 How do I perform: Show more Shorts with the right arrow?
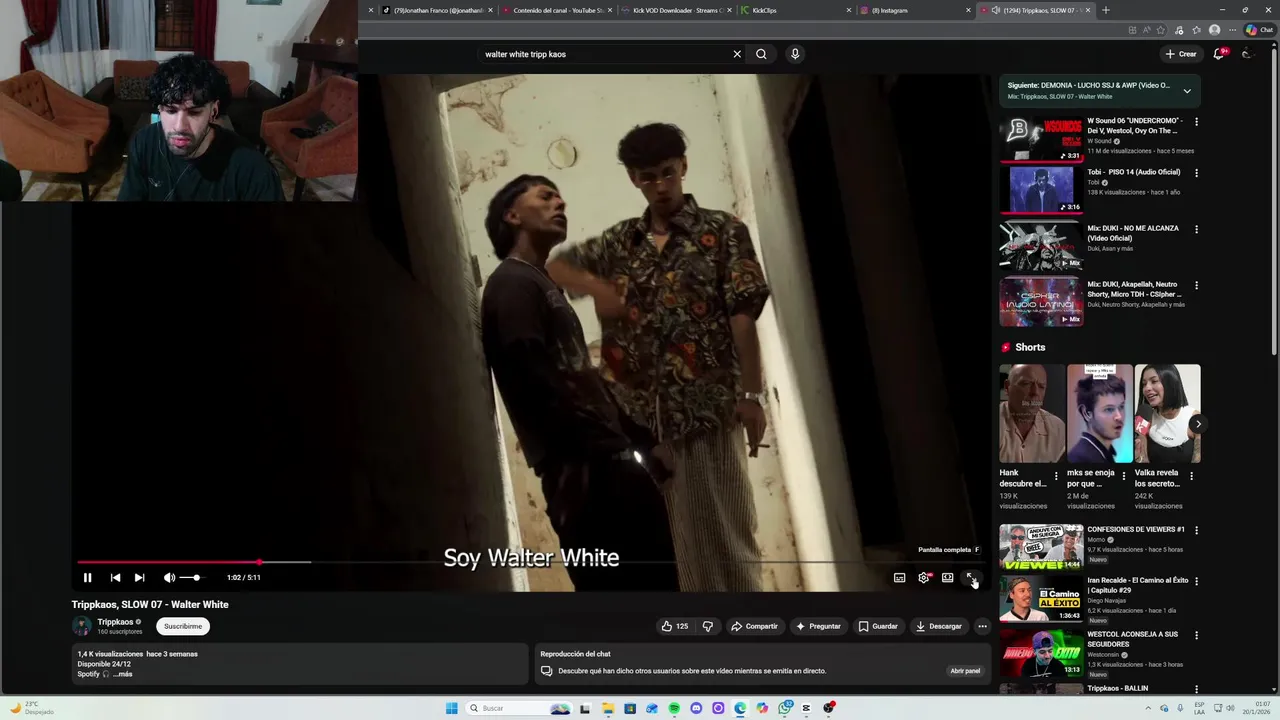[1198, 424]
